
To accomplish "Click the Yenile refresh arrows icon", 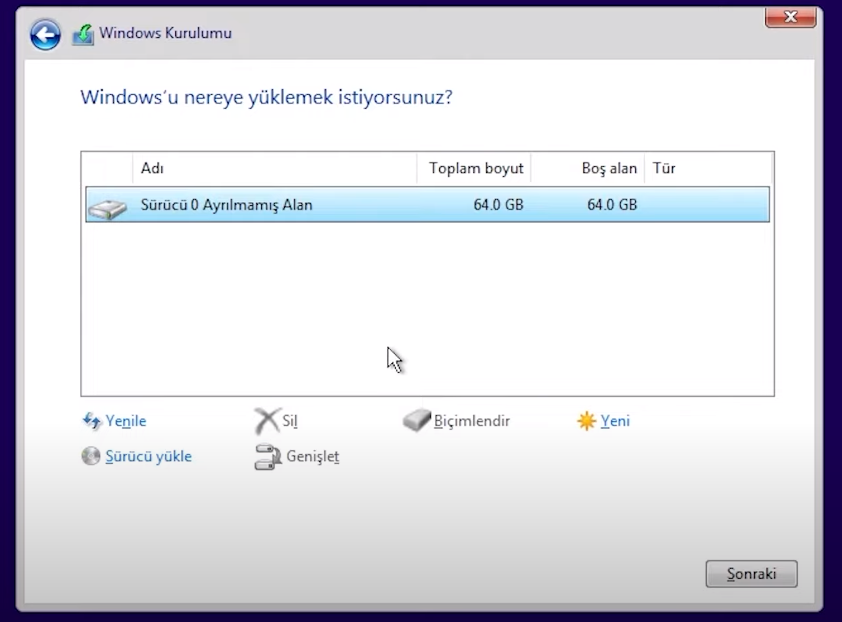I will pos(92,421).
